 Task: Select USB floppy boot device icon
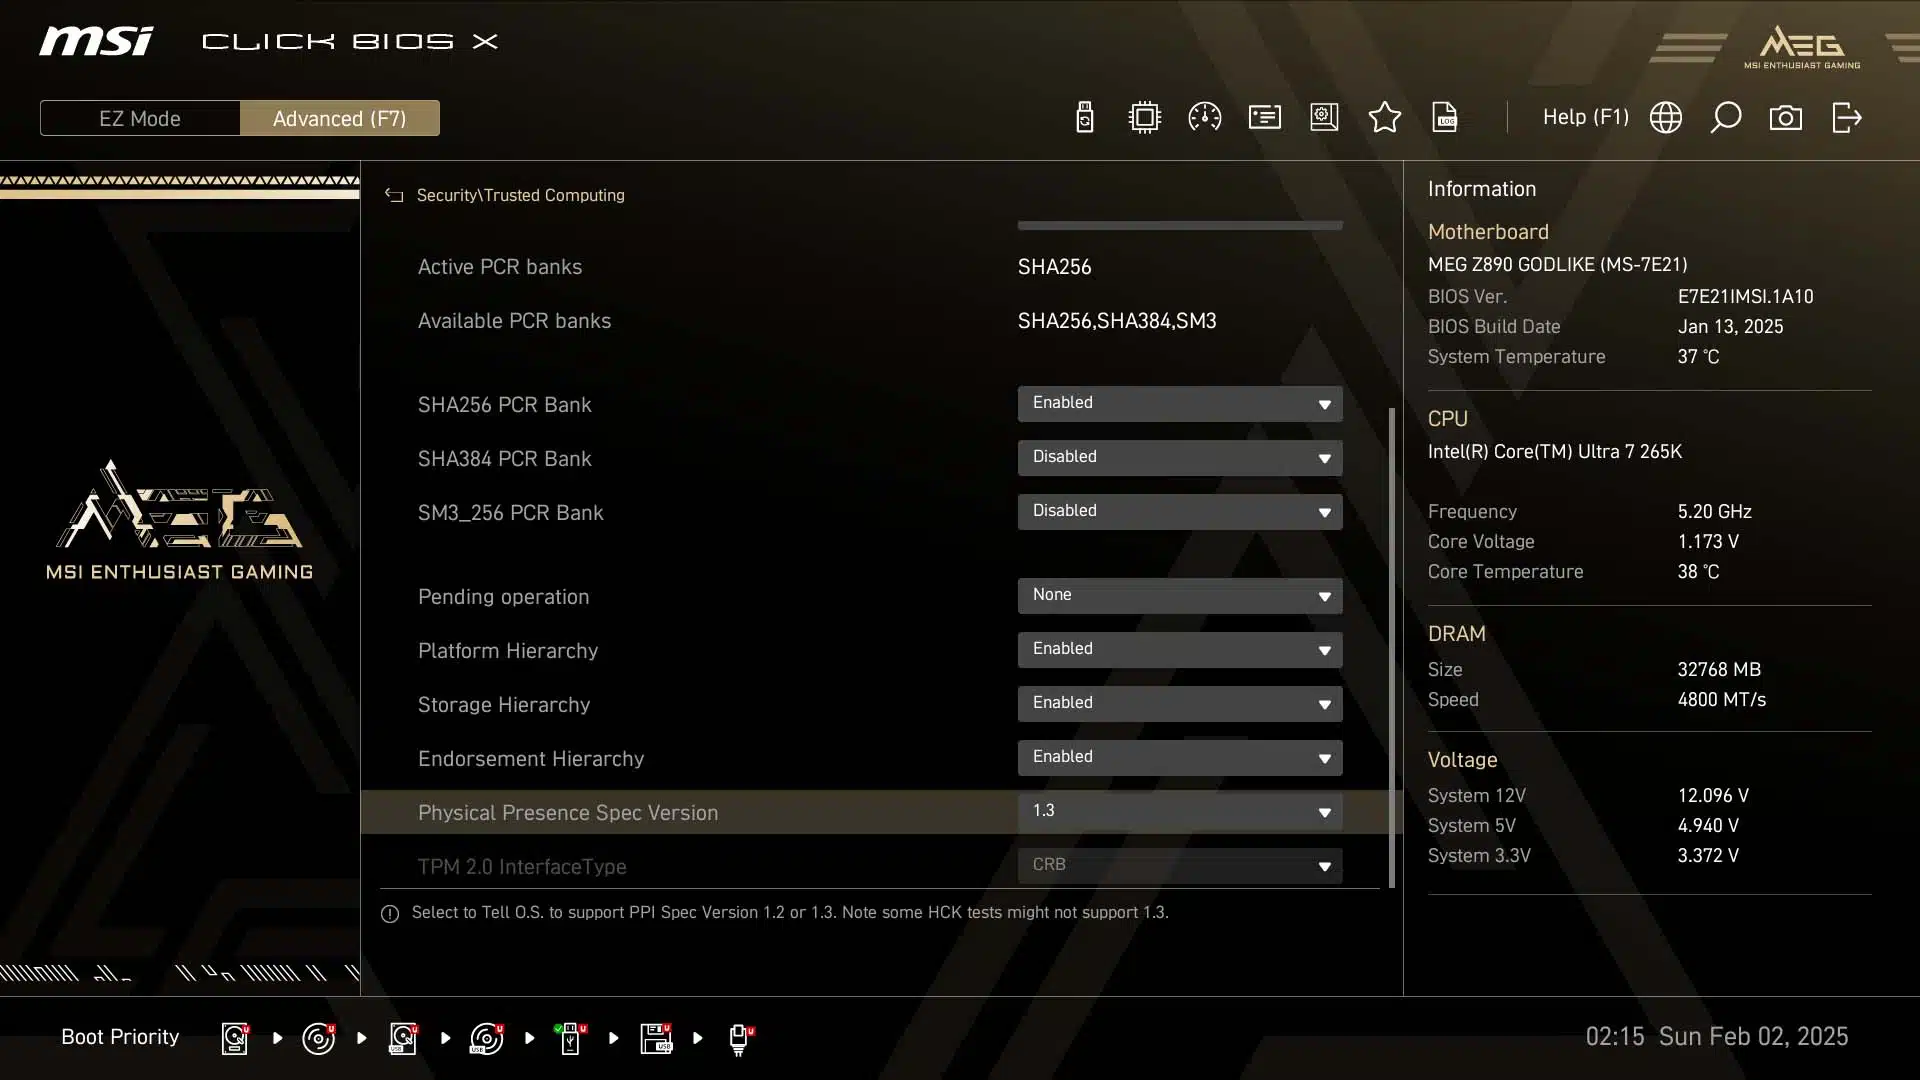(x=656, y=1038)
